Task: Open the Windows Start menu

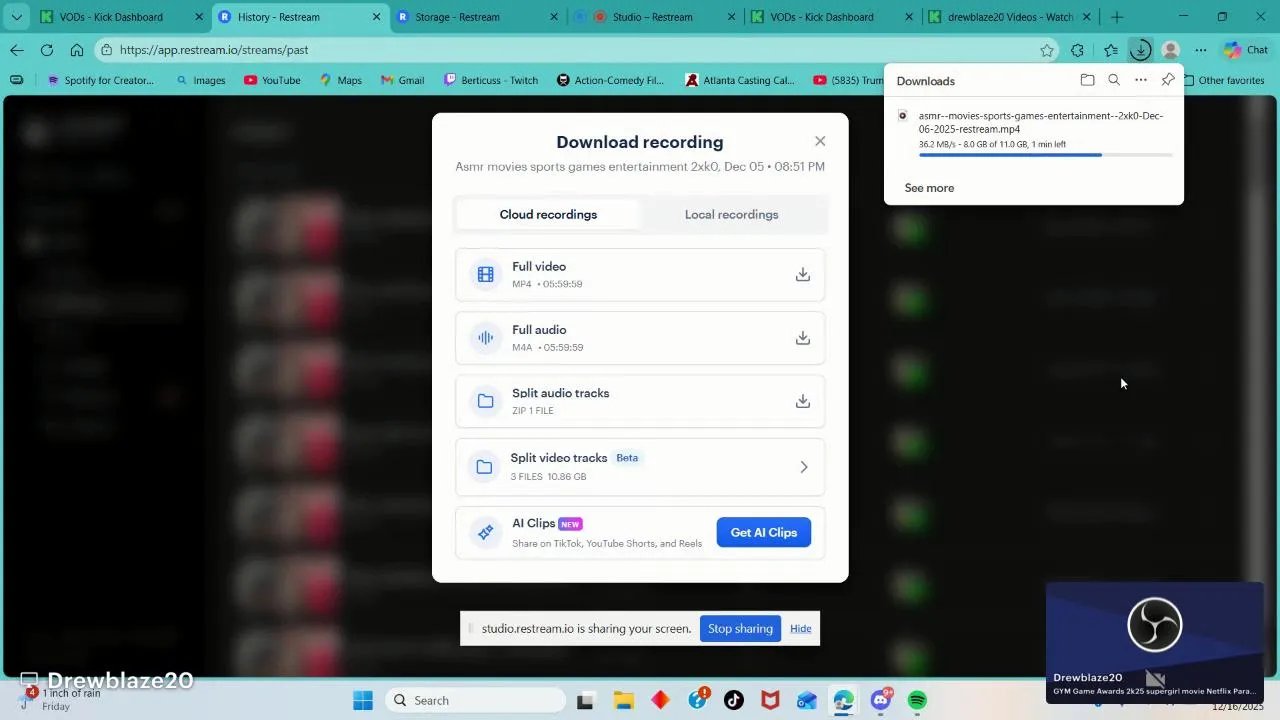Action: pyautogui.click(x=362, y=700)
